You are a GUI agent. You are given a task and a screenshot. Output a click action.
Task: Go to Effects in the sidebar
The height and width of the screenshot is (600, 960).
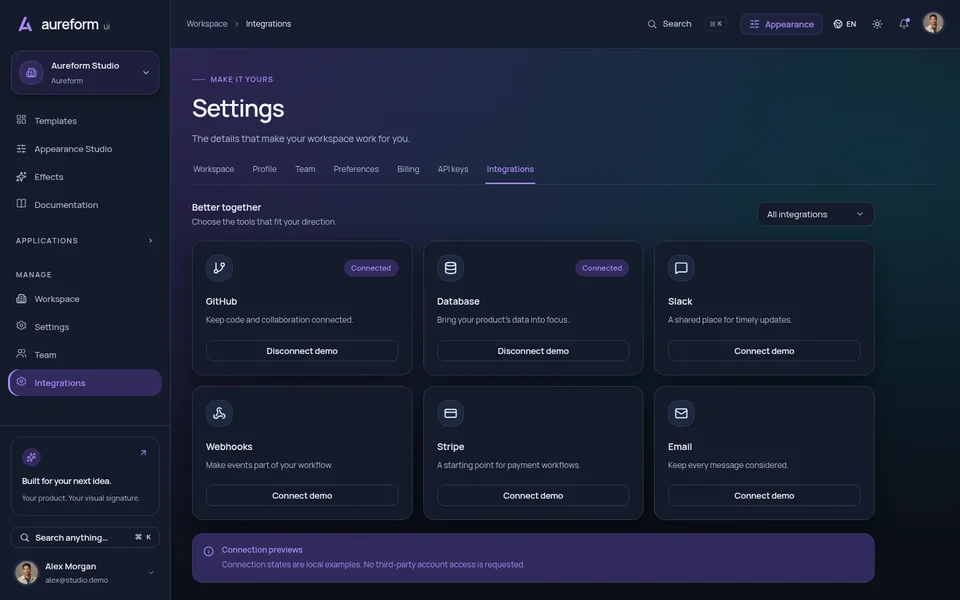(85, 177)
